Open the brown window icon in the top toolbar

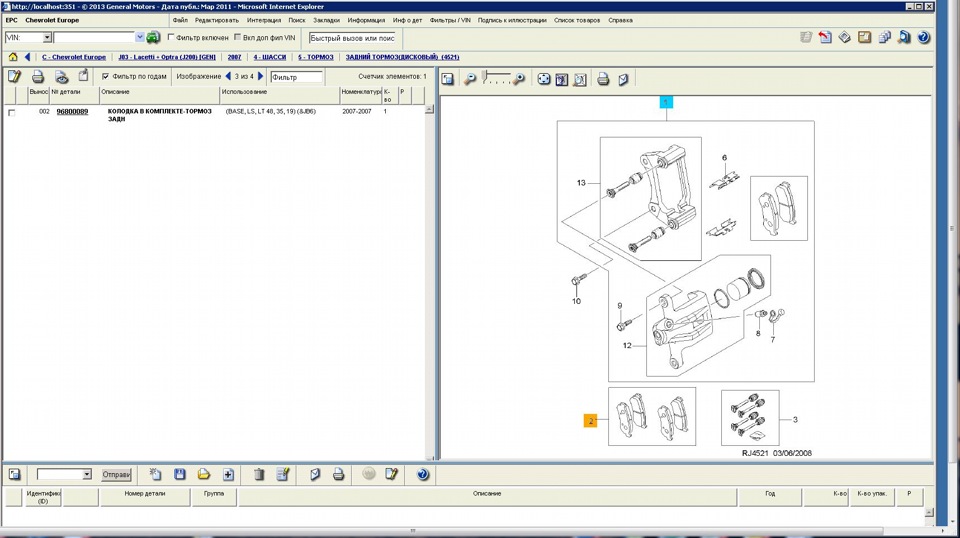(x=864, y=37)
